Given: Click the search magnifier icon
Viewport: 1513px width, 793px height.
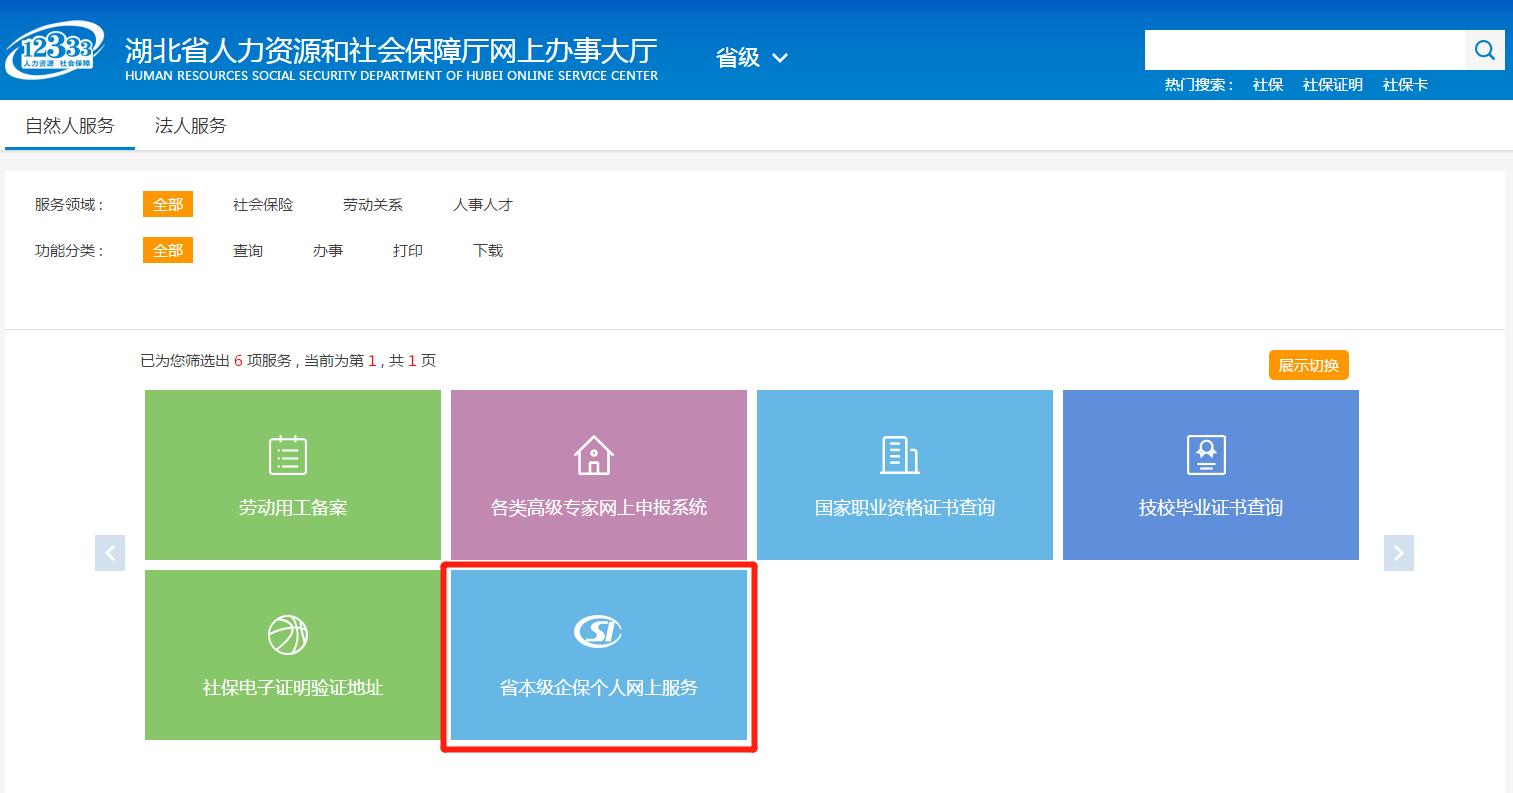Looking at the screenshot, I should point(1484,49).
